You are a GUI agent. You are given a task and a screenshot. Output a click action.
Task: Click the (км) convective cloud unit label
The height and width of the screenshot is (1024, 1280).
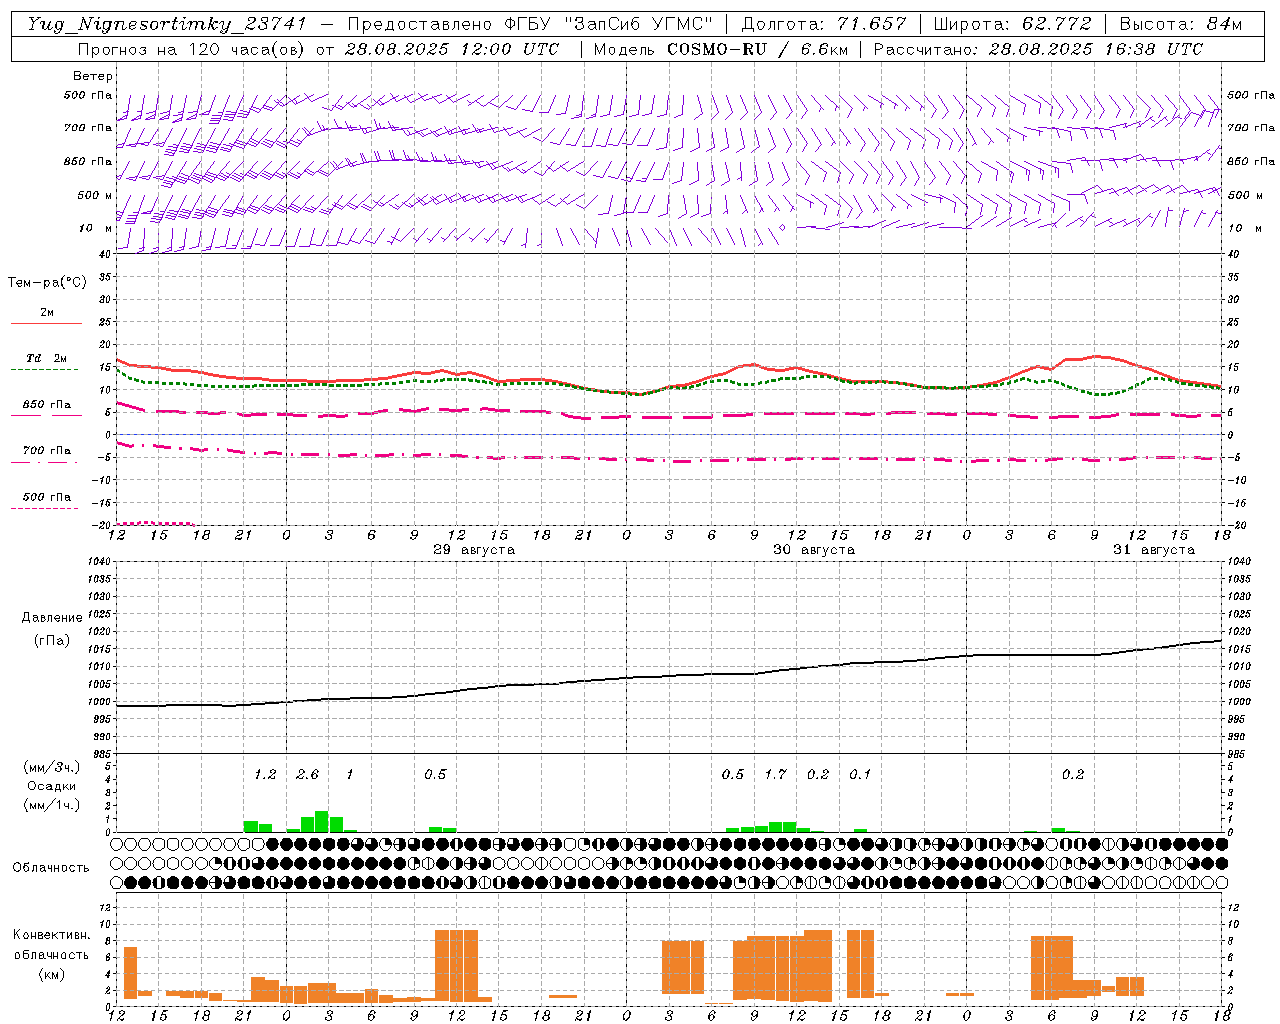(51, 974)
